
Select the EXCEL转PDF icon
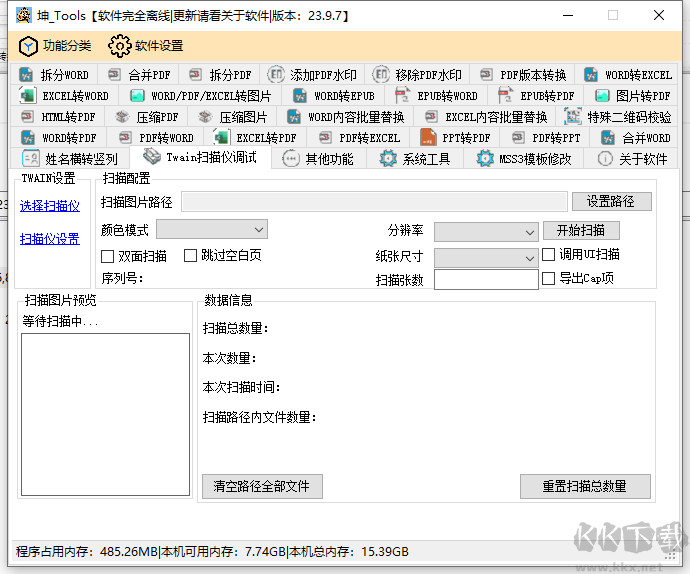(221, 137)
